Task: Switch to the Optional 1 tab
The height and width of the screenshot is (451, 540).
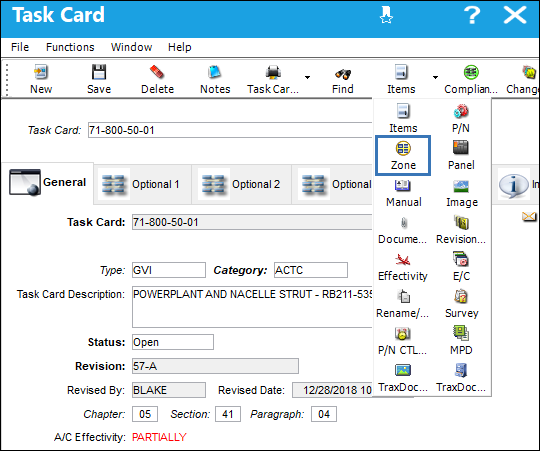Action: (142, 184)
